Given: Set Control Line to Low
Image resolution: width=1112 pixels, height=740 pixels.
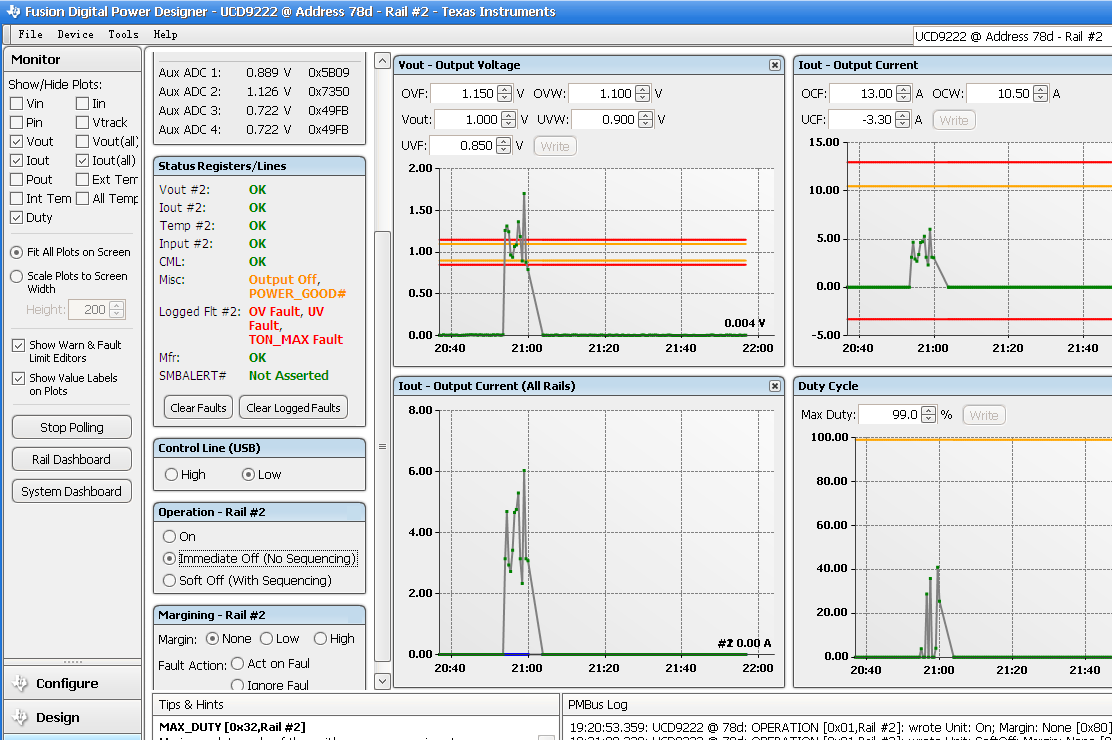Looking at the screenshot, I should 248,475.
